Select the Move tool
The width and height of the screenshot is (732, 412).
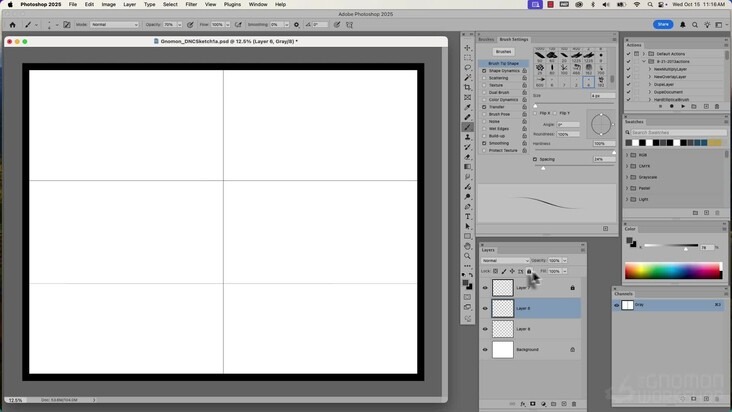pyautogui.click(x=467, y=48)
